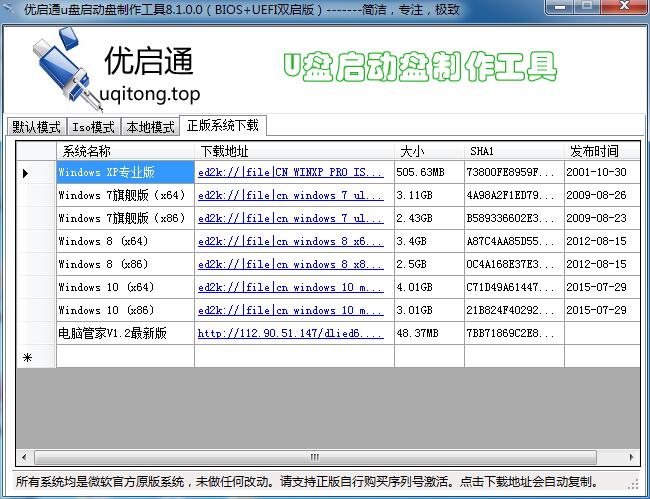Screen dimensions: 650x499
Task: Select the Windows 7旗舰版 (x86) name cell
Action: point(125,218)
